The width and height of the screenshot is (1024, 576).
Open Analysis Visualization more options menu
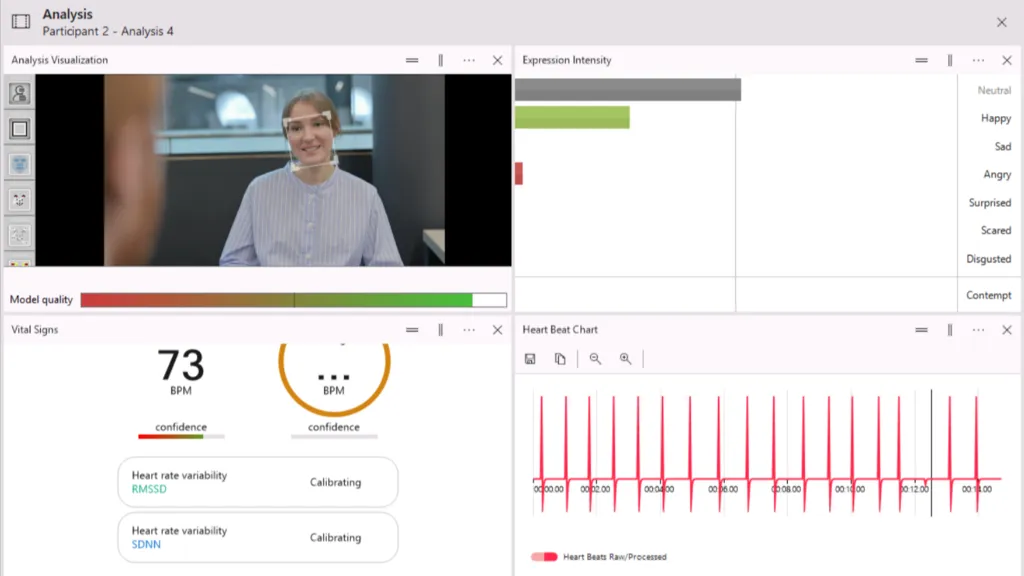point(469,60)
